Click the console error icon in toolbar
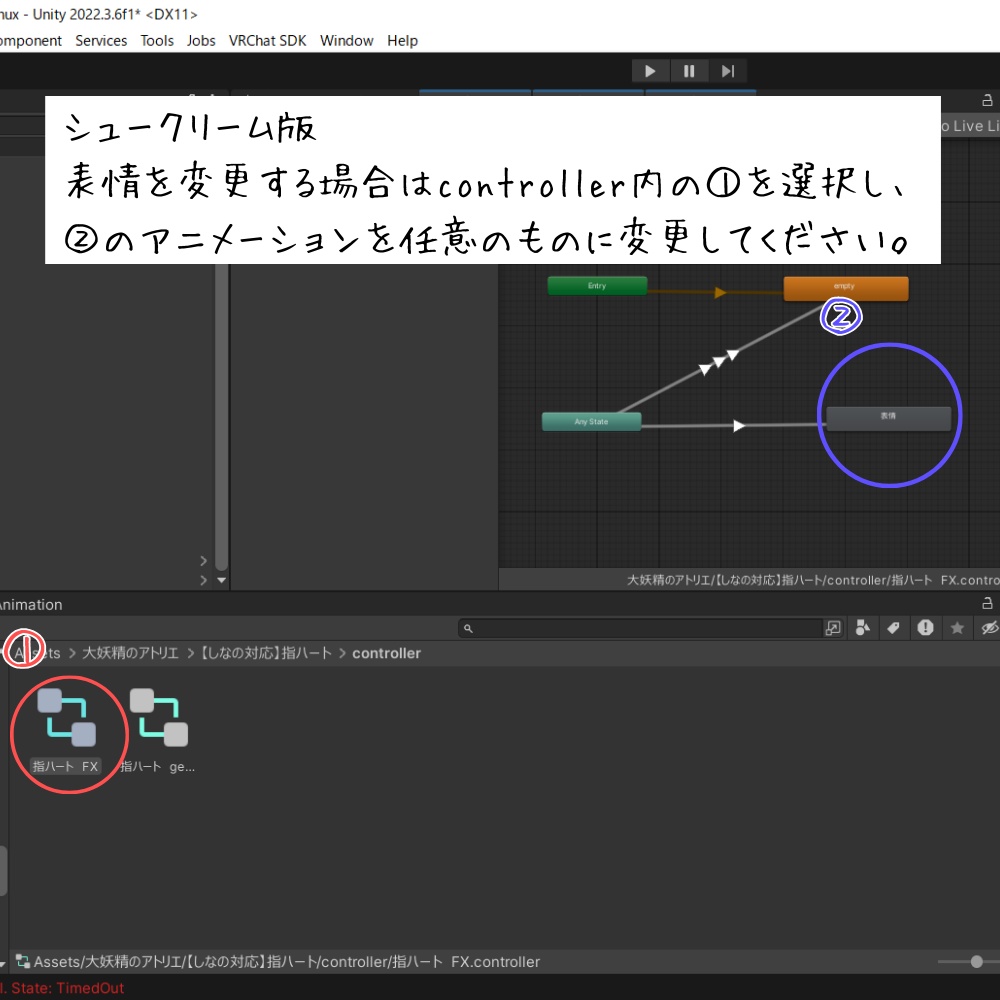This screenshot has width=1000, height=1000. pos(923,627)
